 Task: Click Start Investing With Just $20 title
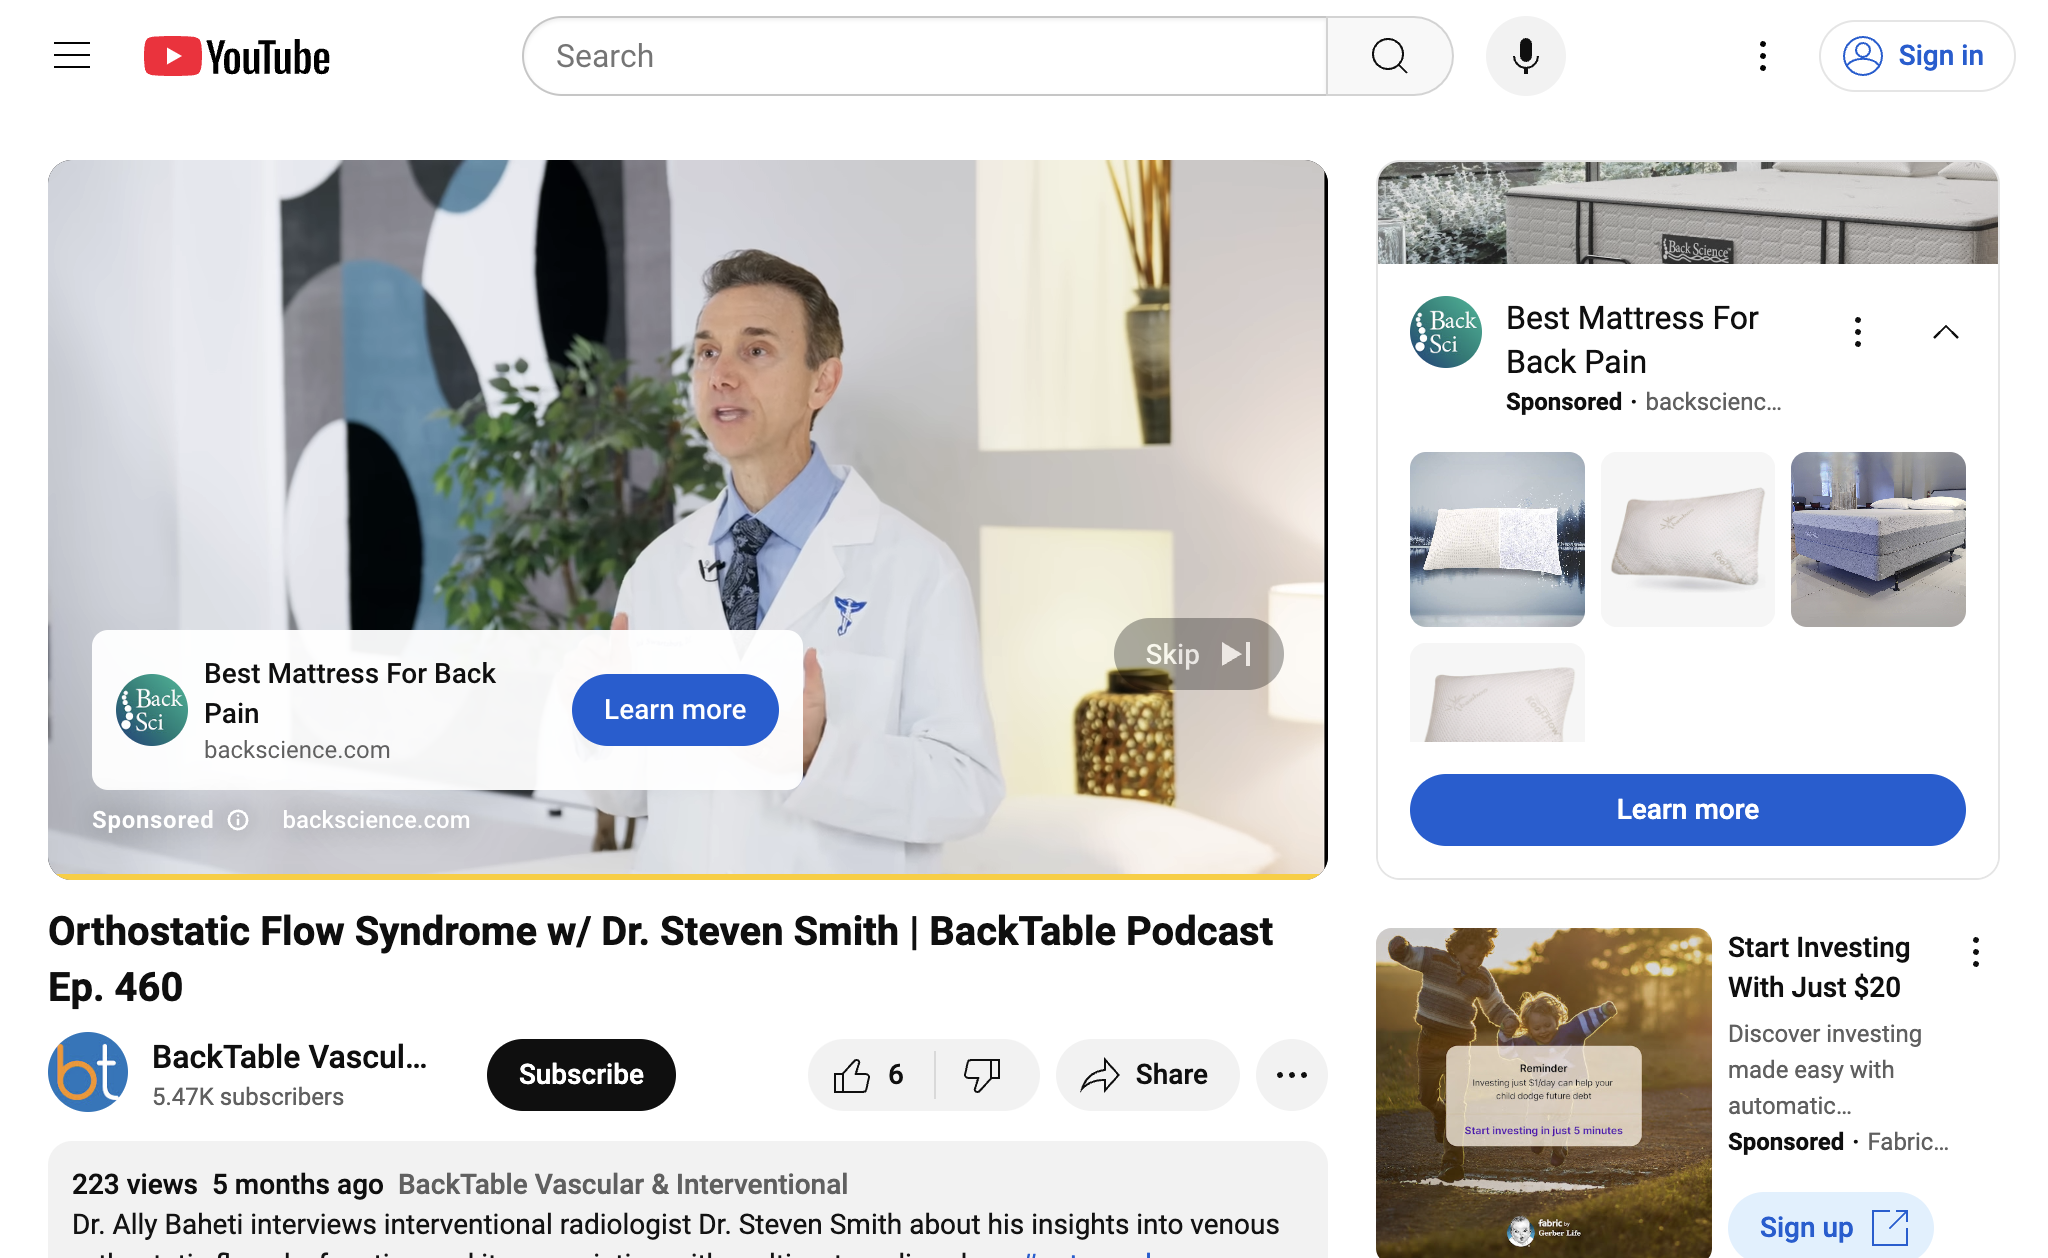point(1819,967)
